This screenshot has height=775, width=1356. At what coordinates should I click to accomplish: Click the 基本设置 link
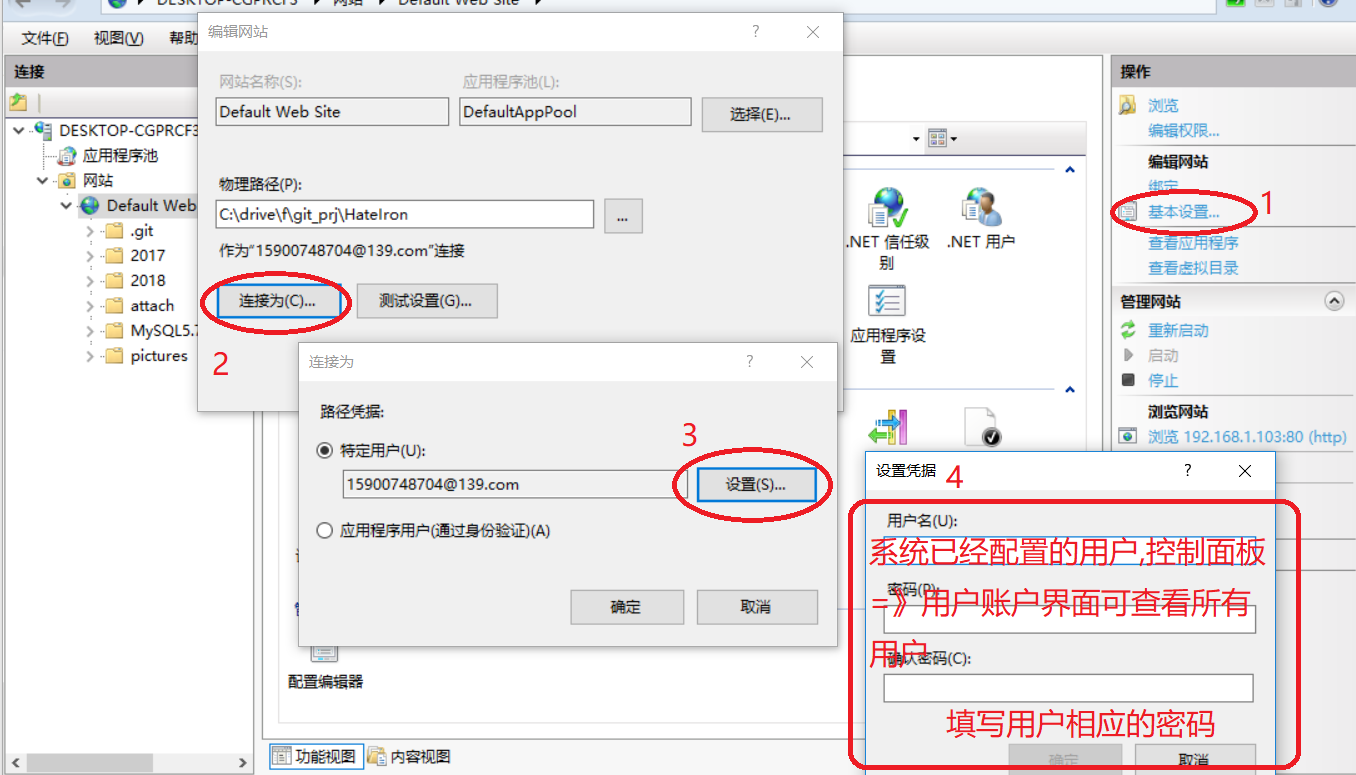pyautogui.click(x=1184, y=212)
